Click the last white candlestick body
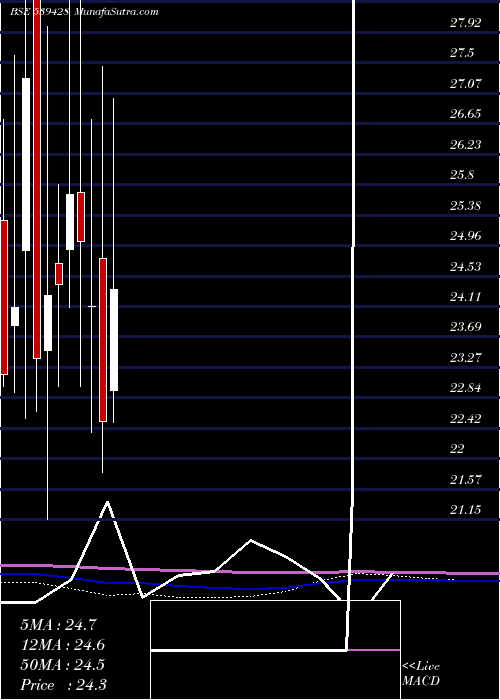500x700 pixels. [114, 340]
